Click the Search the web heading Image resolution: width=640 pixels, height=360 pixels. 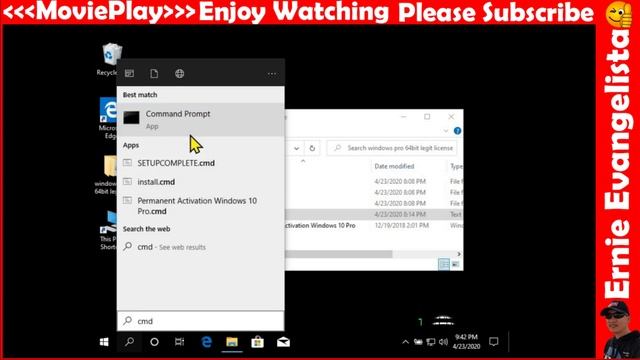pyautogui.click(x=147, y=229)
